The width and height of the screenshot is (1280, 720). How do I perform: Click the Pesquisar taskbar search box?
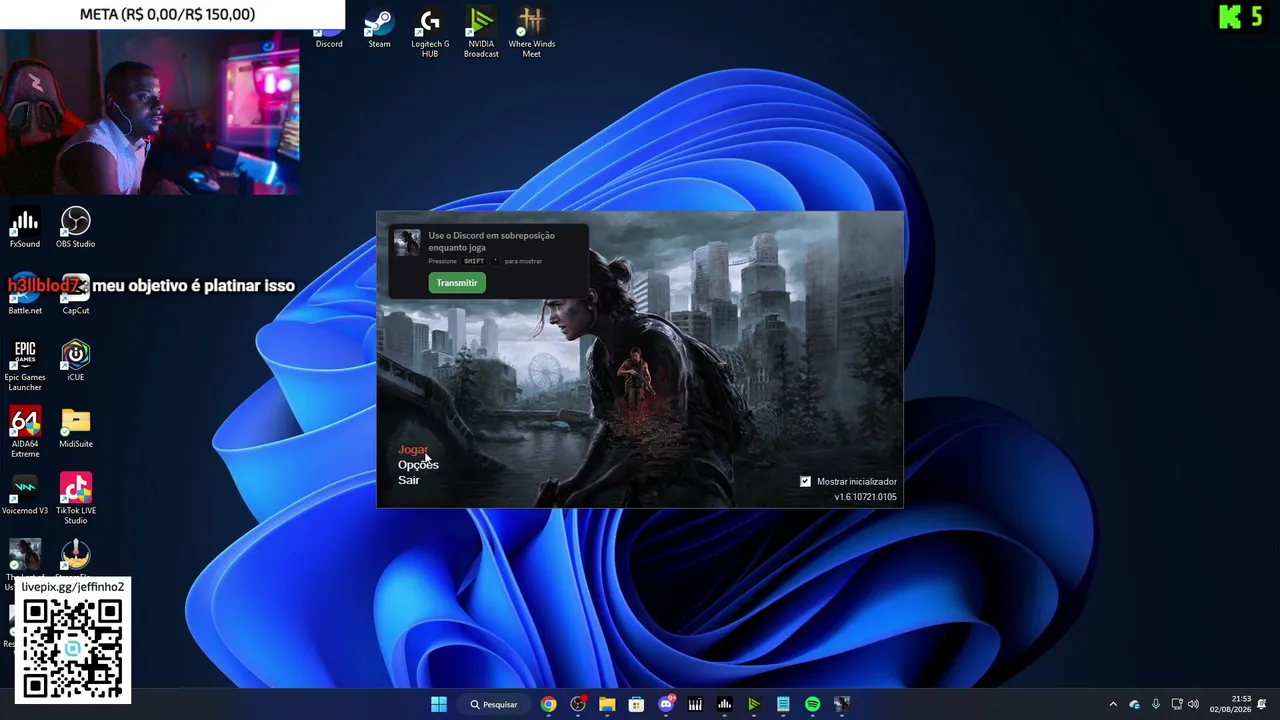(495, 704)
